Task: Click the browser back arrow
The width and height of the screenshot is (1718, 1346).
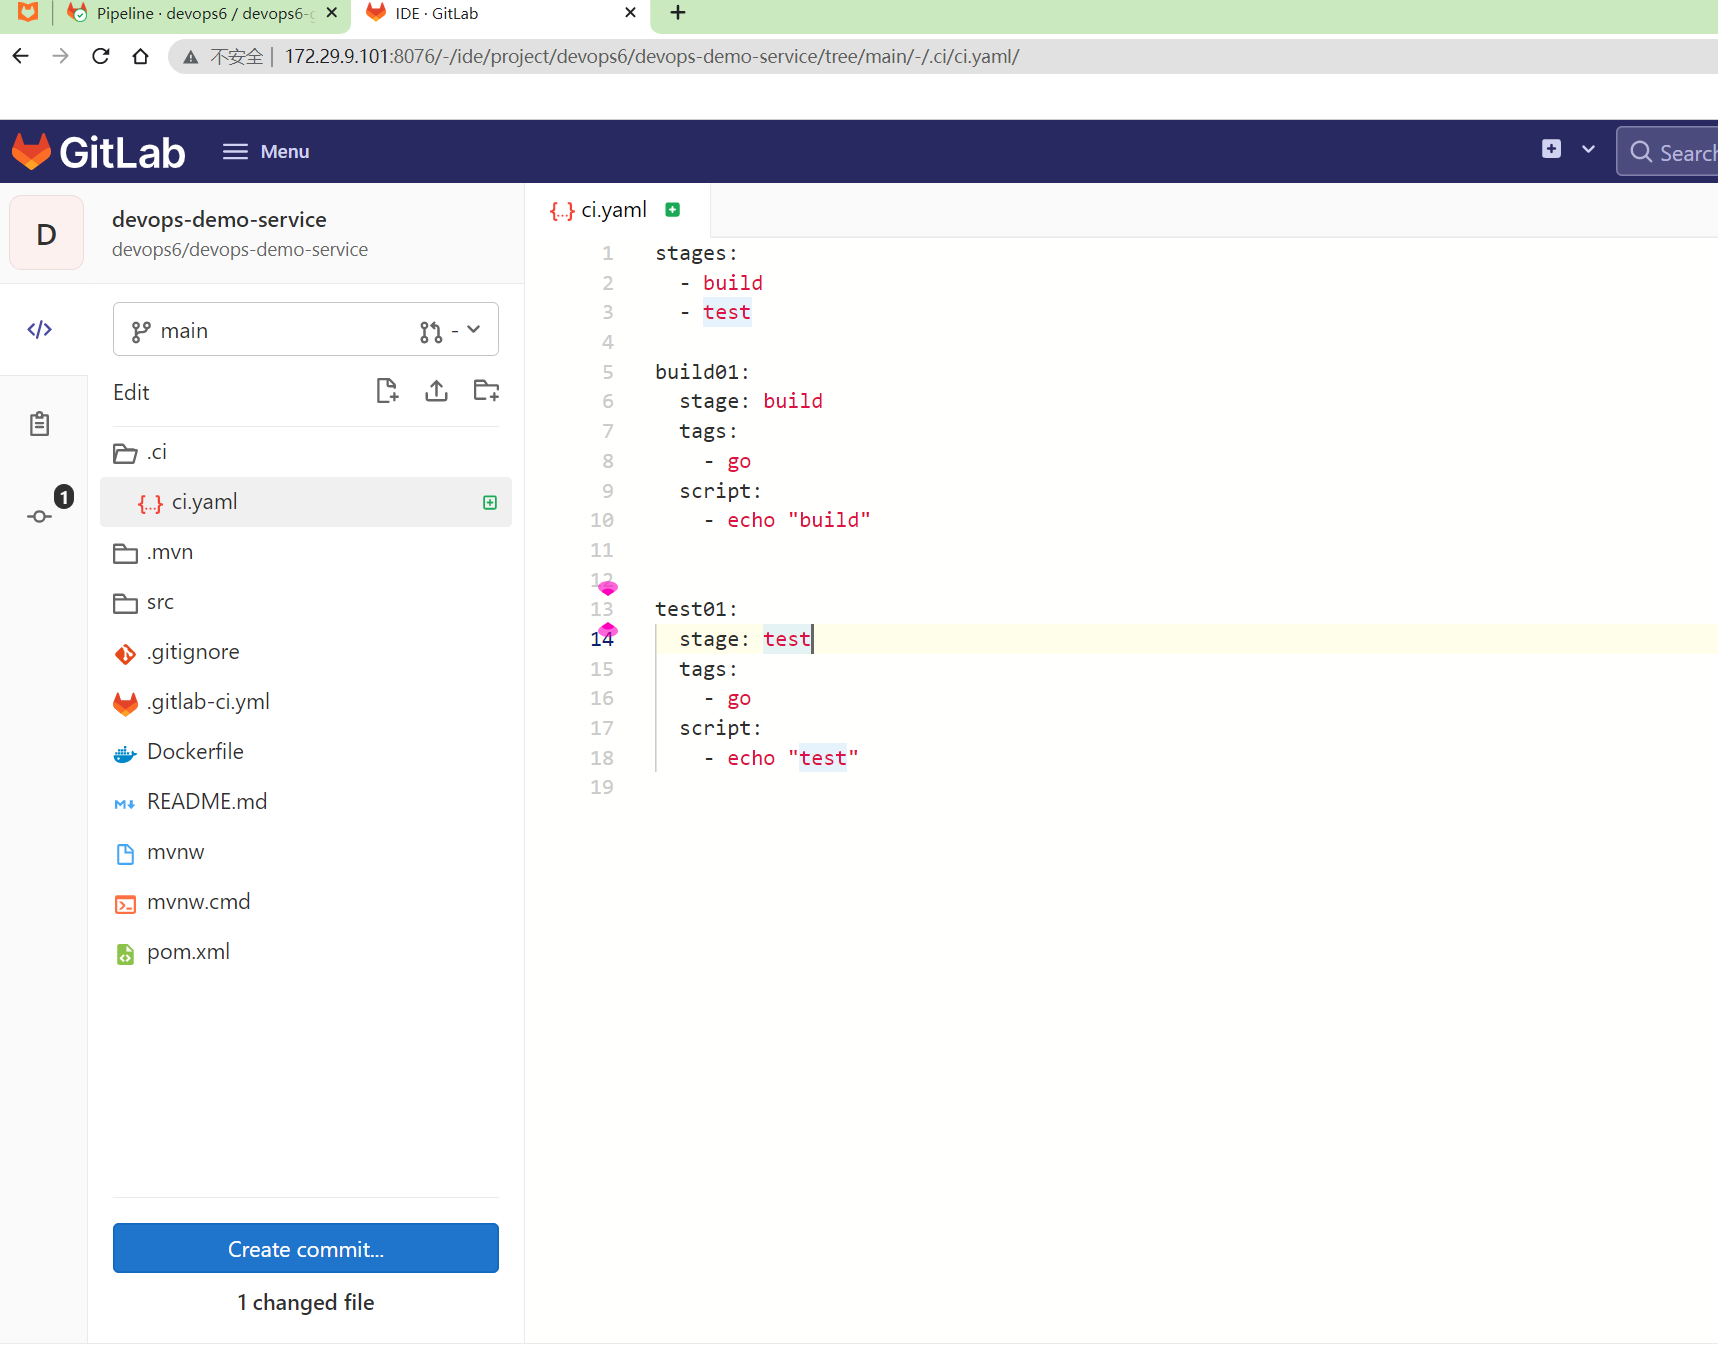Action: [21, 56]
